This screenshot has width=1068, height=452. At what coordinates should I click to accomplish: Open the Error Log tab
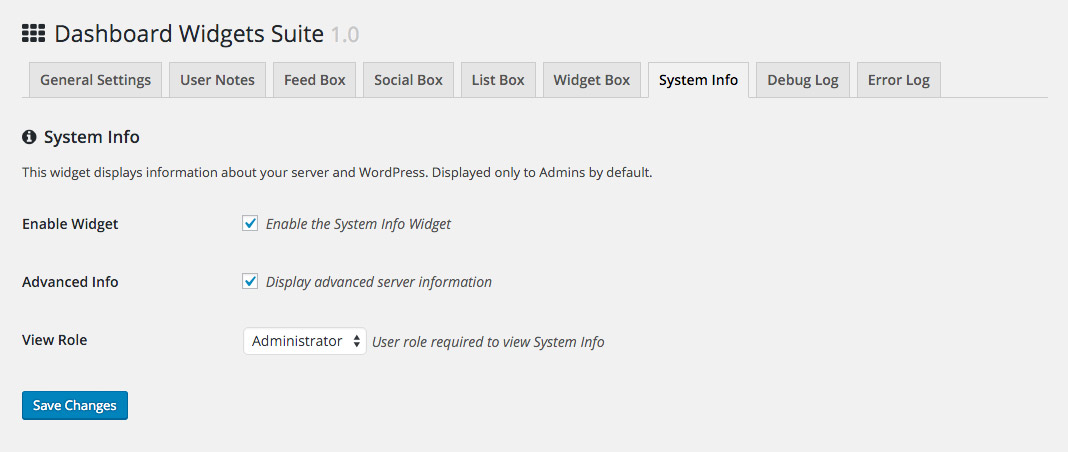pos(898,80)
